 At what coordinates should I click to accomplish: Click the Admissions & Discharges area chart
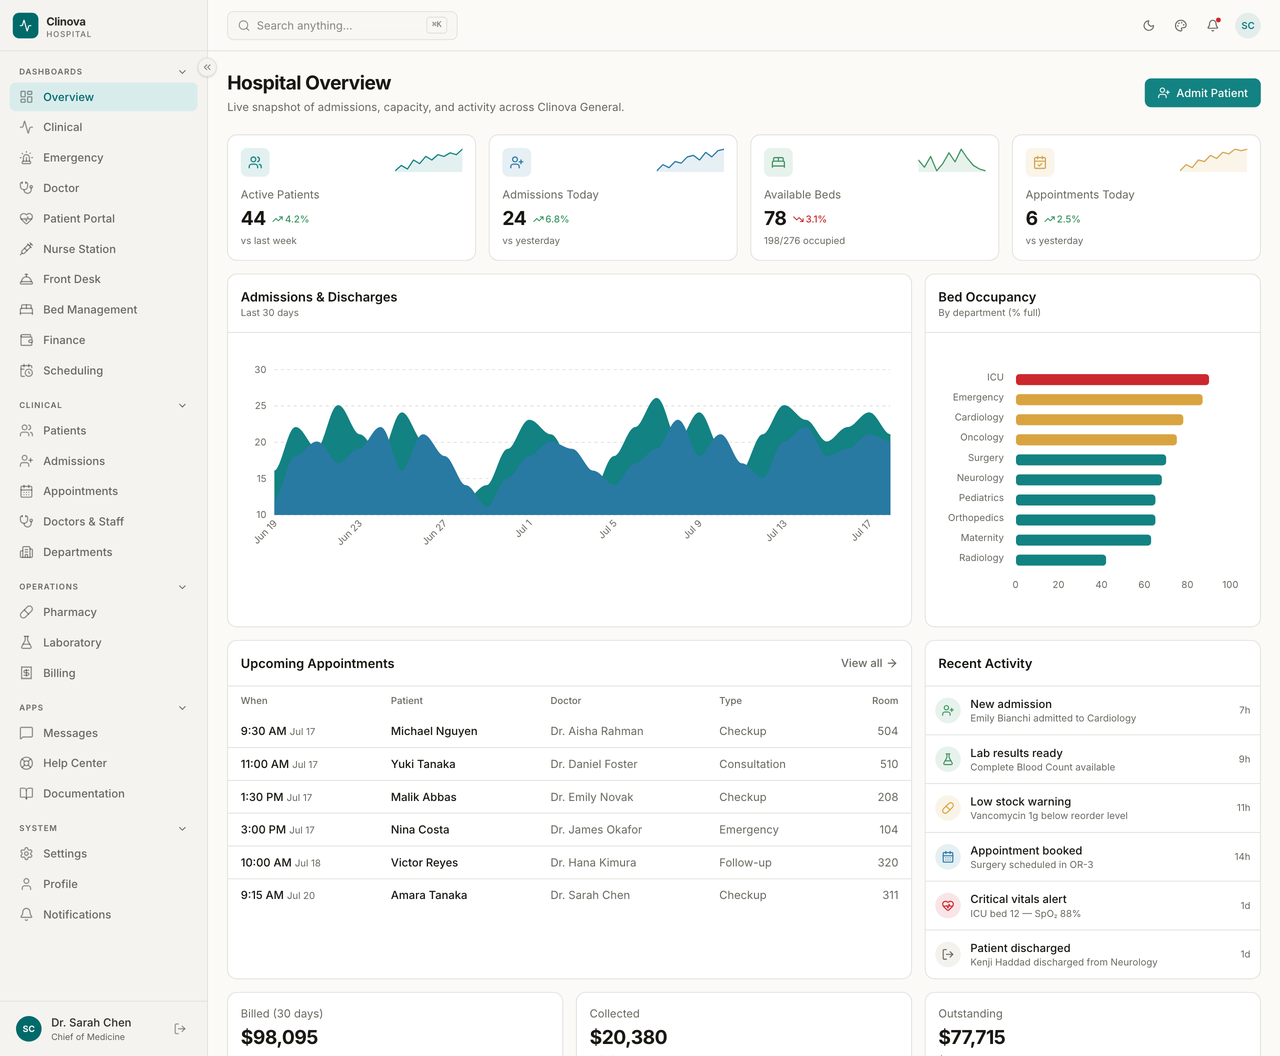pyautogui.click(x=582, y=456)
